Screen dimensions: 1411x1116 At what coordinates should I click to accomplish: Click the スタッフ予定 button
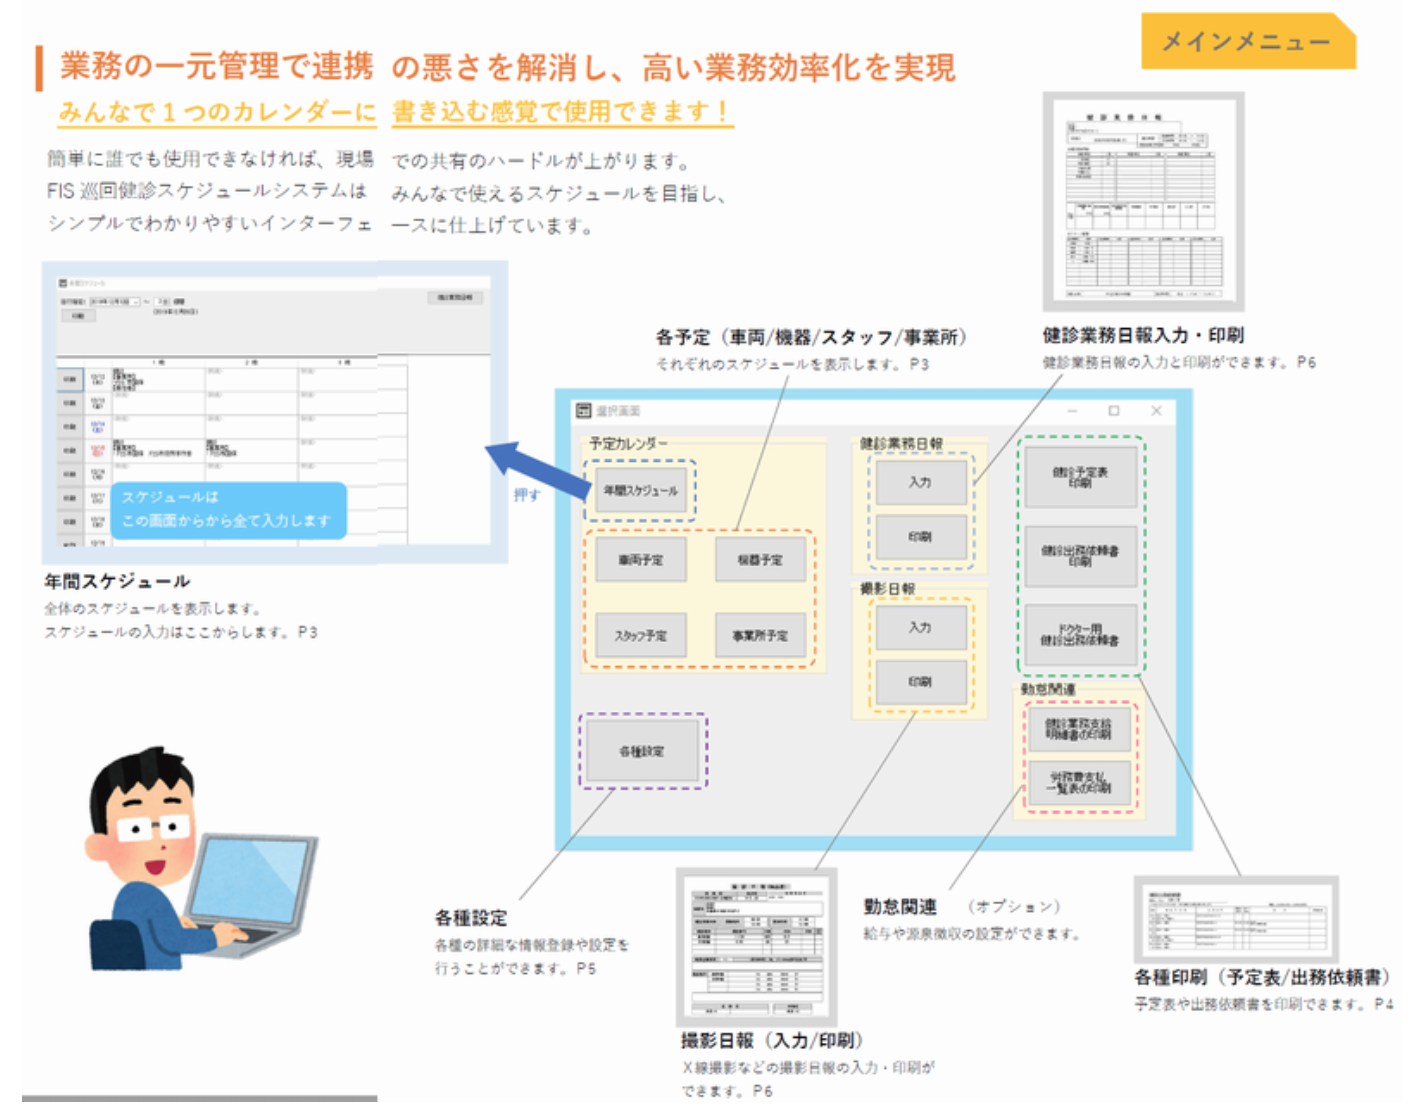pyautogui.click(x=640, y=635)
